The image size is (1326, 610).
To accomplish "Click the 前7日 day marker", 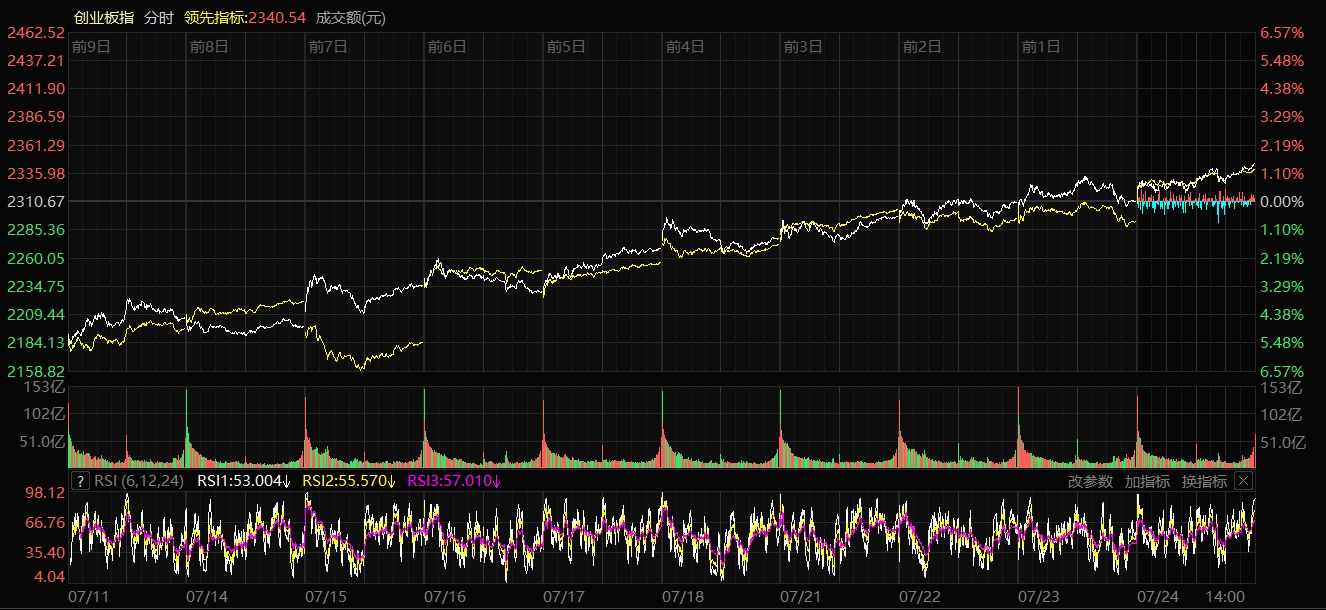I will 328,46.
